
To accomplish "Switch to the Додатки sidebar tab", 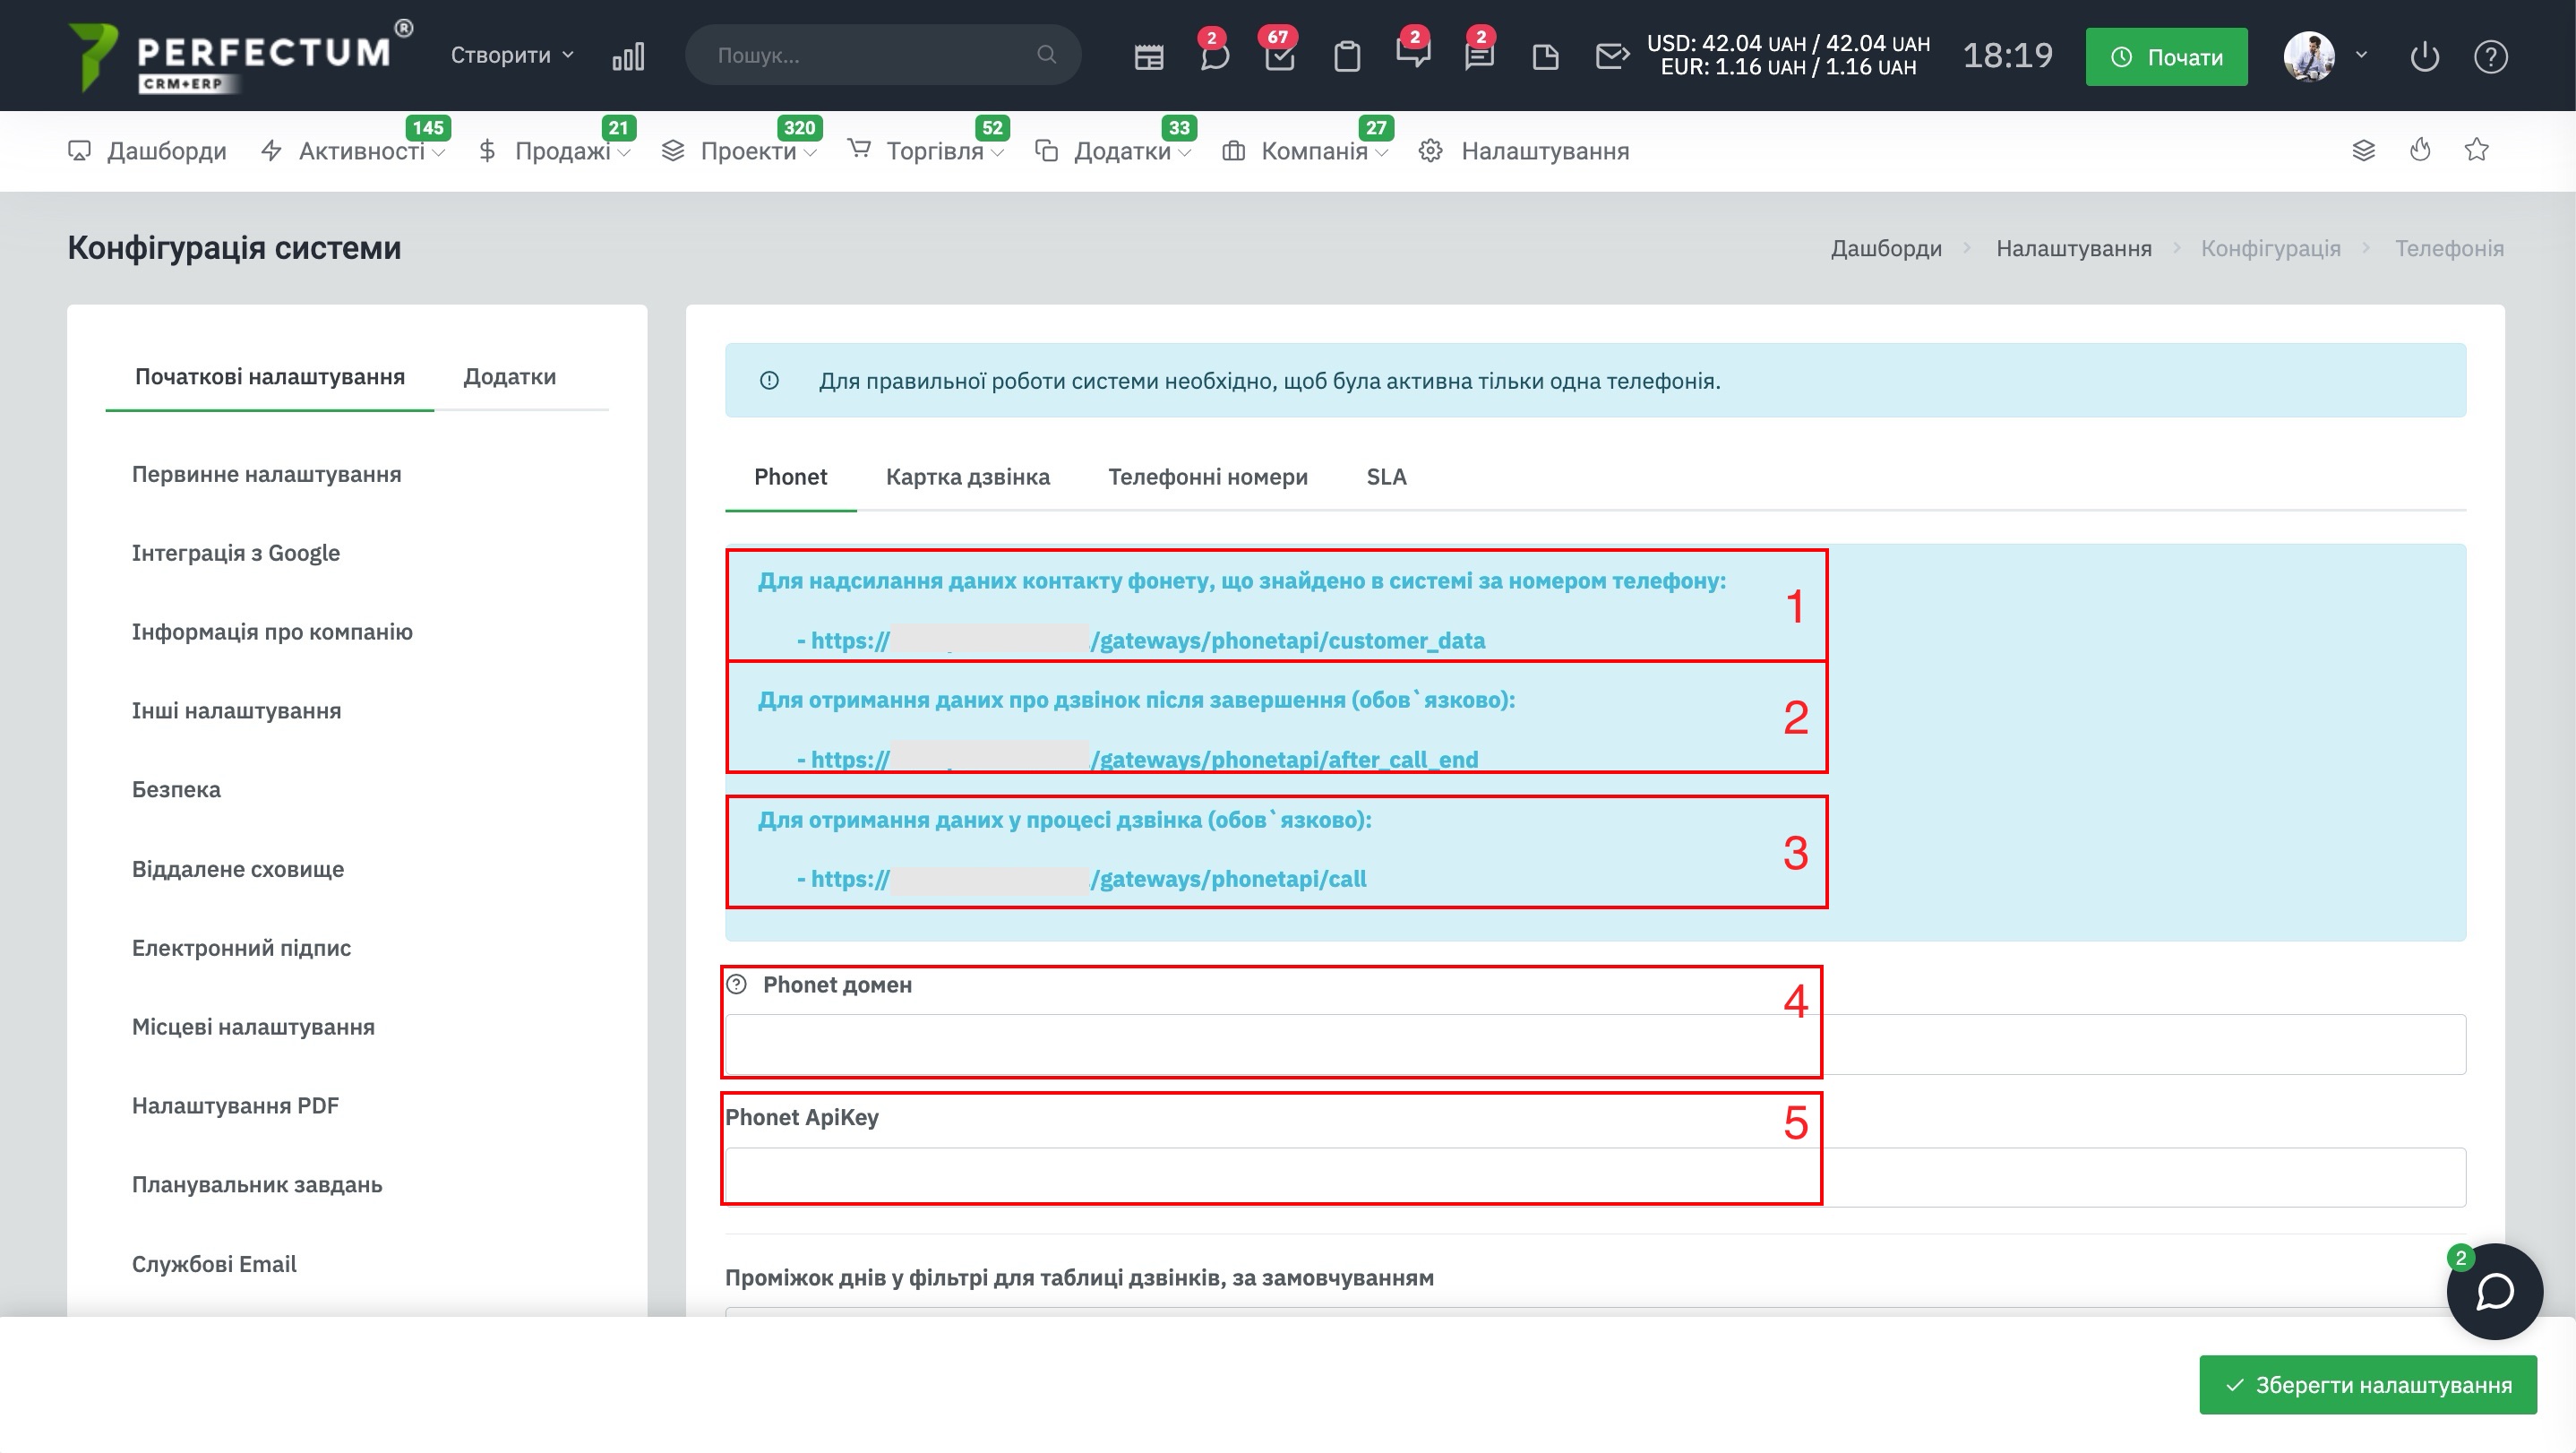I will [509, 377].
